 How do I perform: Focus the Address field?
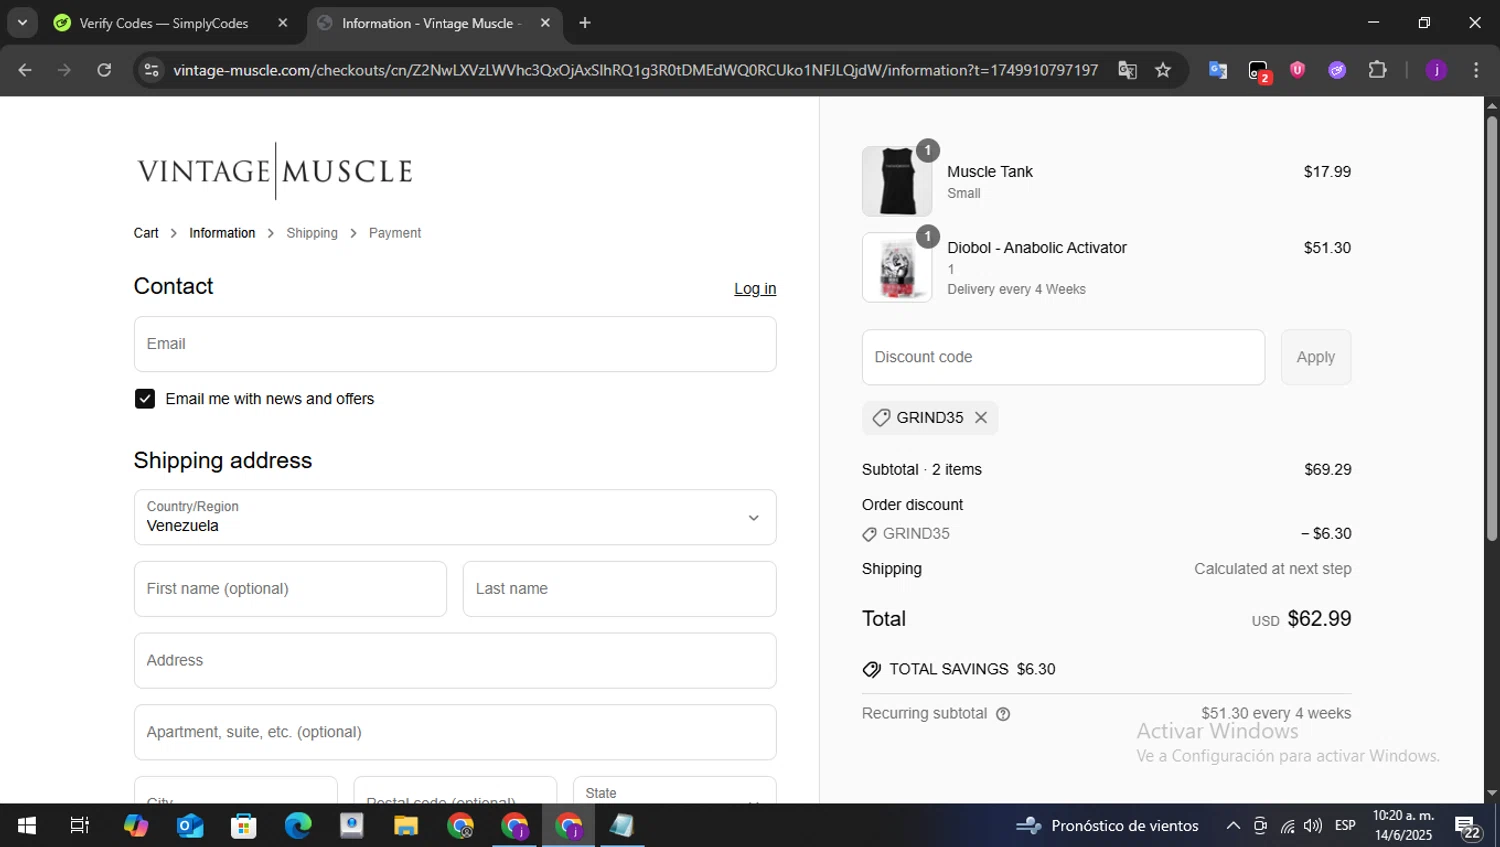pos(455,660)
